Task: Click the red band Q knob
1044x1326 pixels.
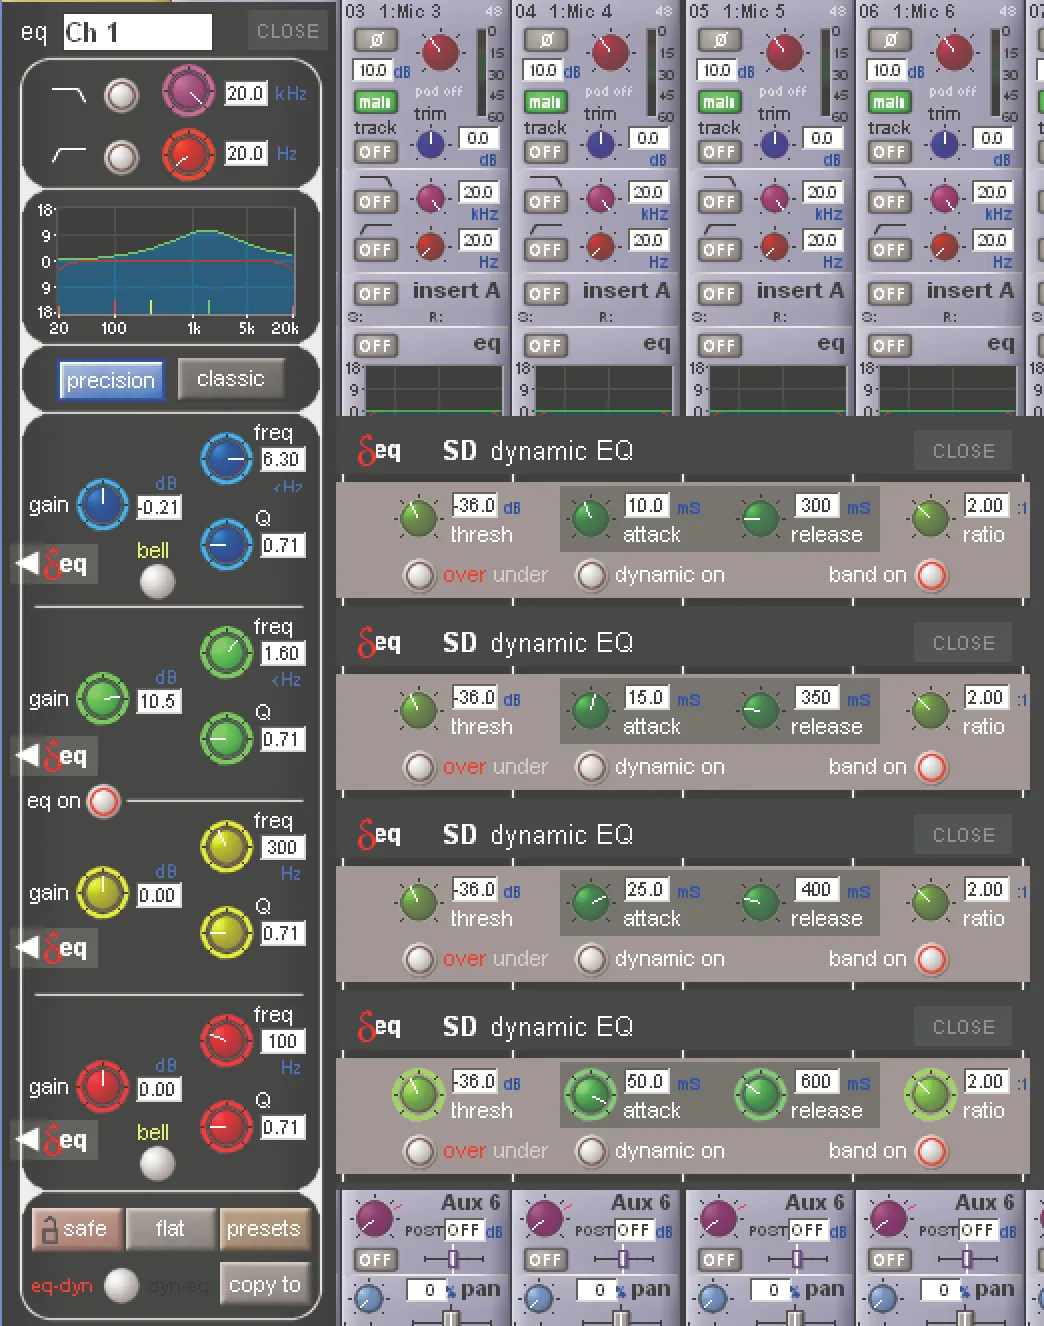Action: coord(227,1127)
